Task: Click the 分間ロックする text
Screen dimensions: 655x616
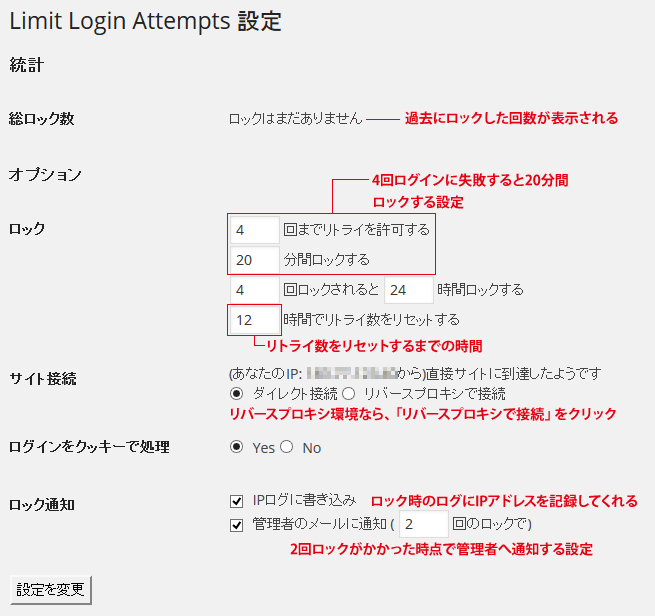Action: click(326, 260)
